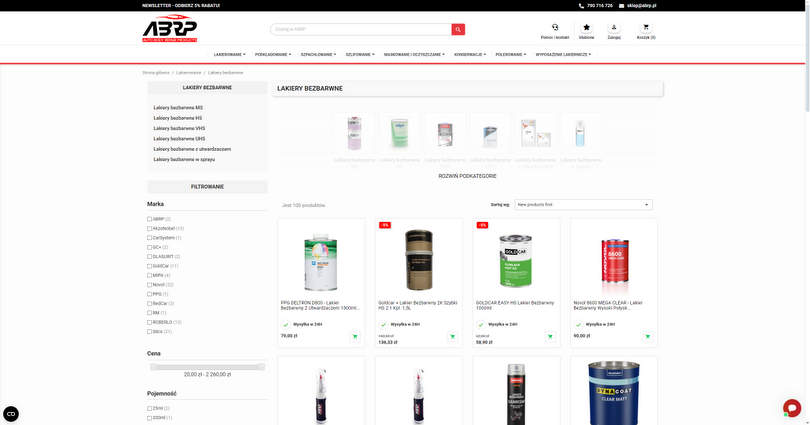The width and height of the screenshot is (810, 425).
Task: Click the Zaloguj user account icon
Action: pyautogui.click(x=614, y=27)
